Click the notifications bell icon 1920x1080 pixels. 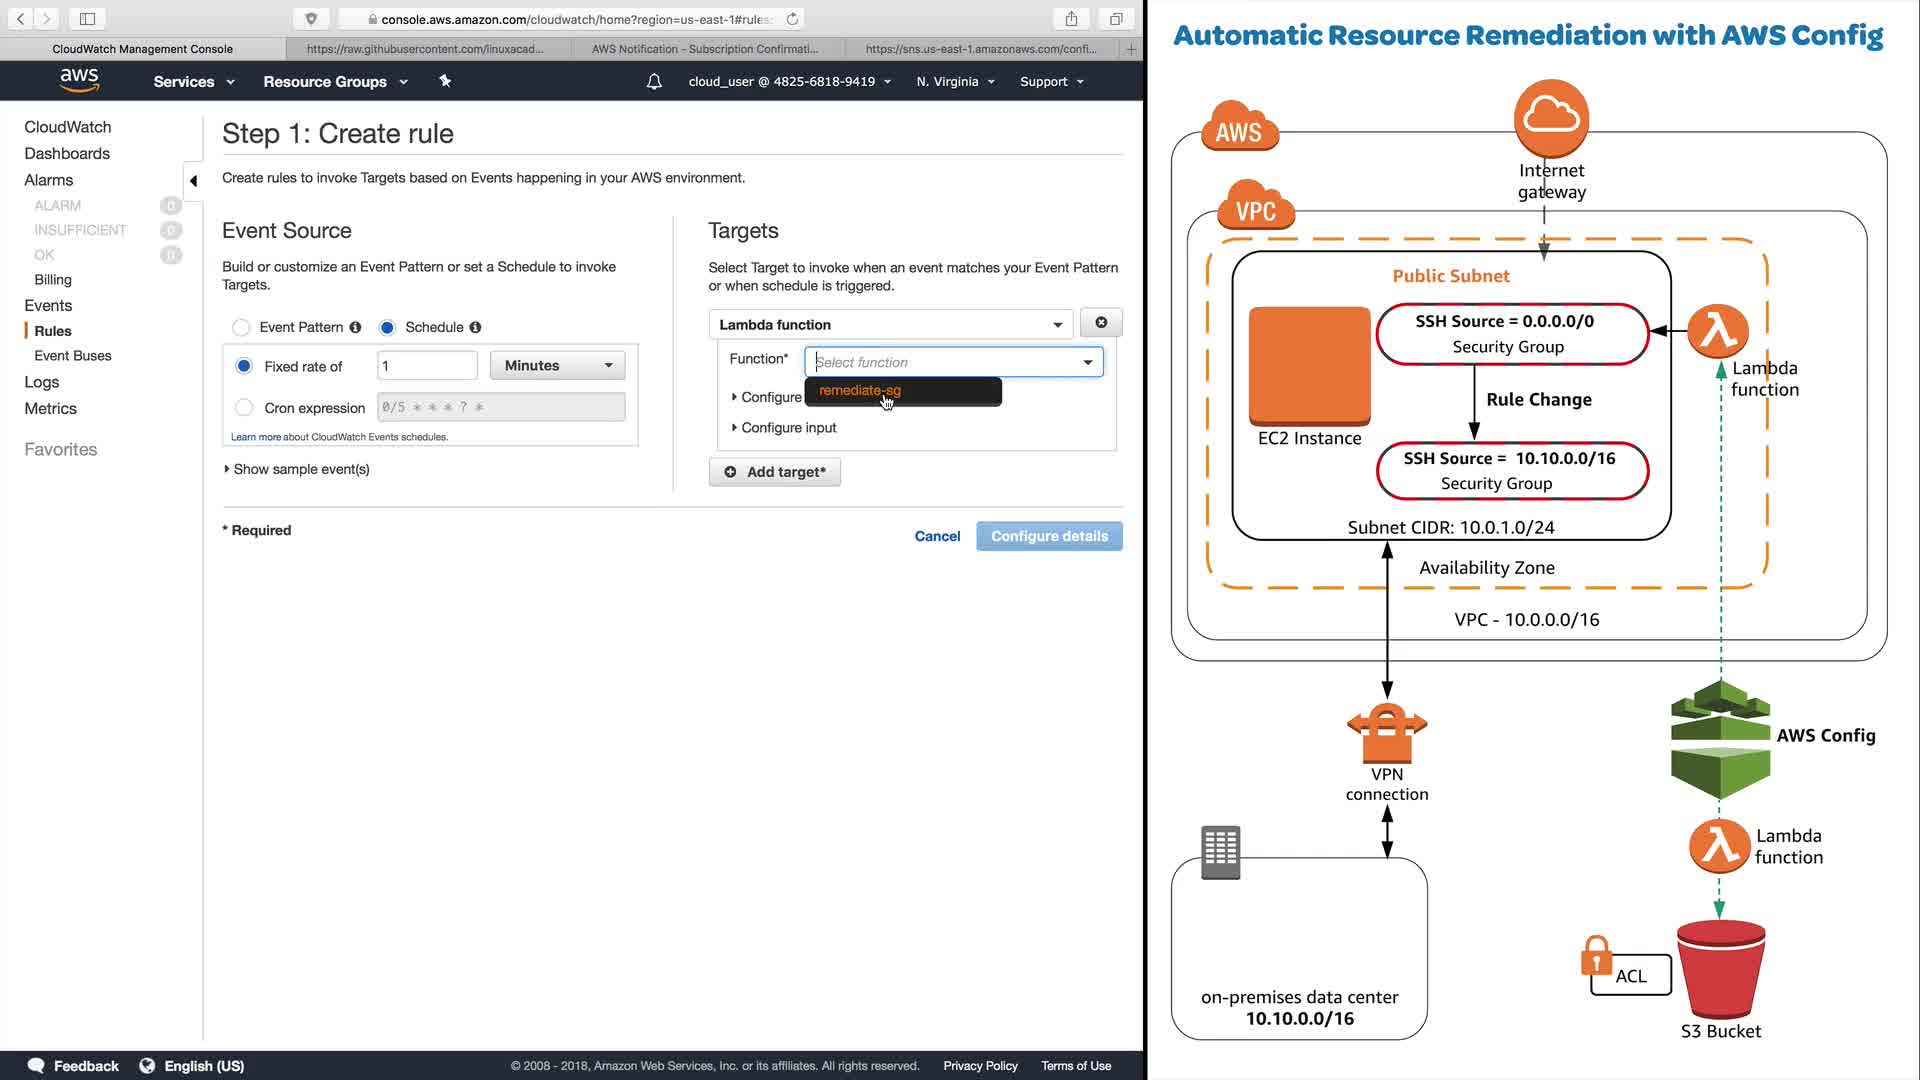[x=654, y=82]
